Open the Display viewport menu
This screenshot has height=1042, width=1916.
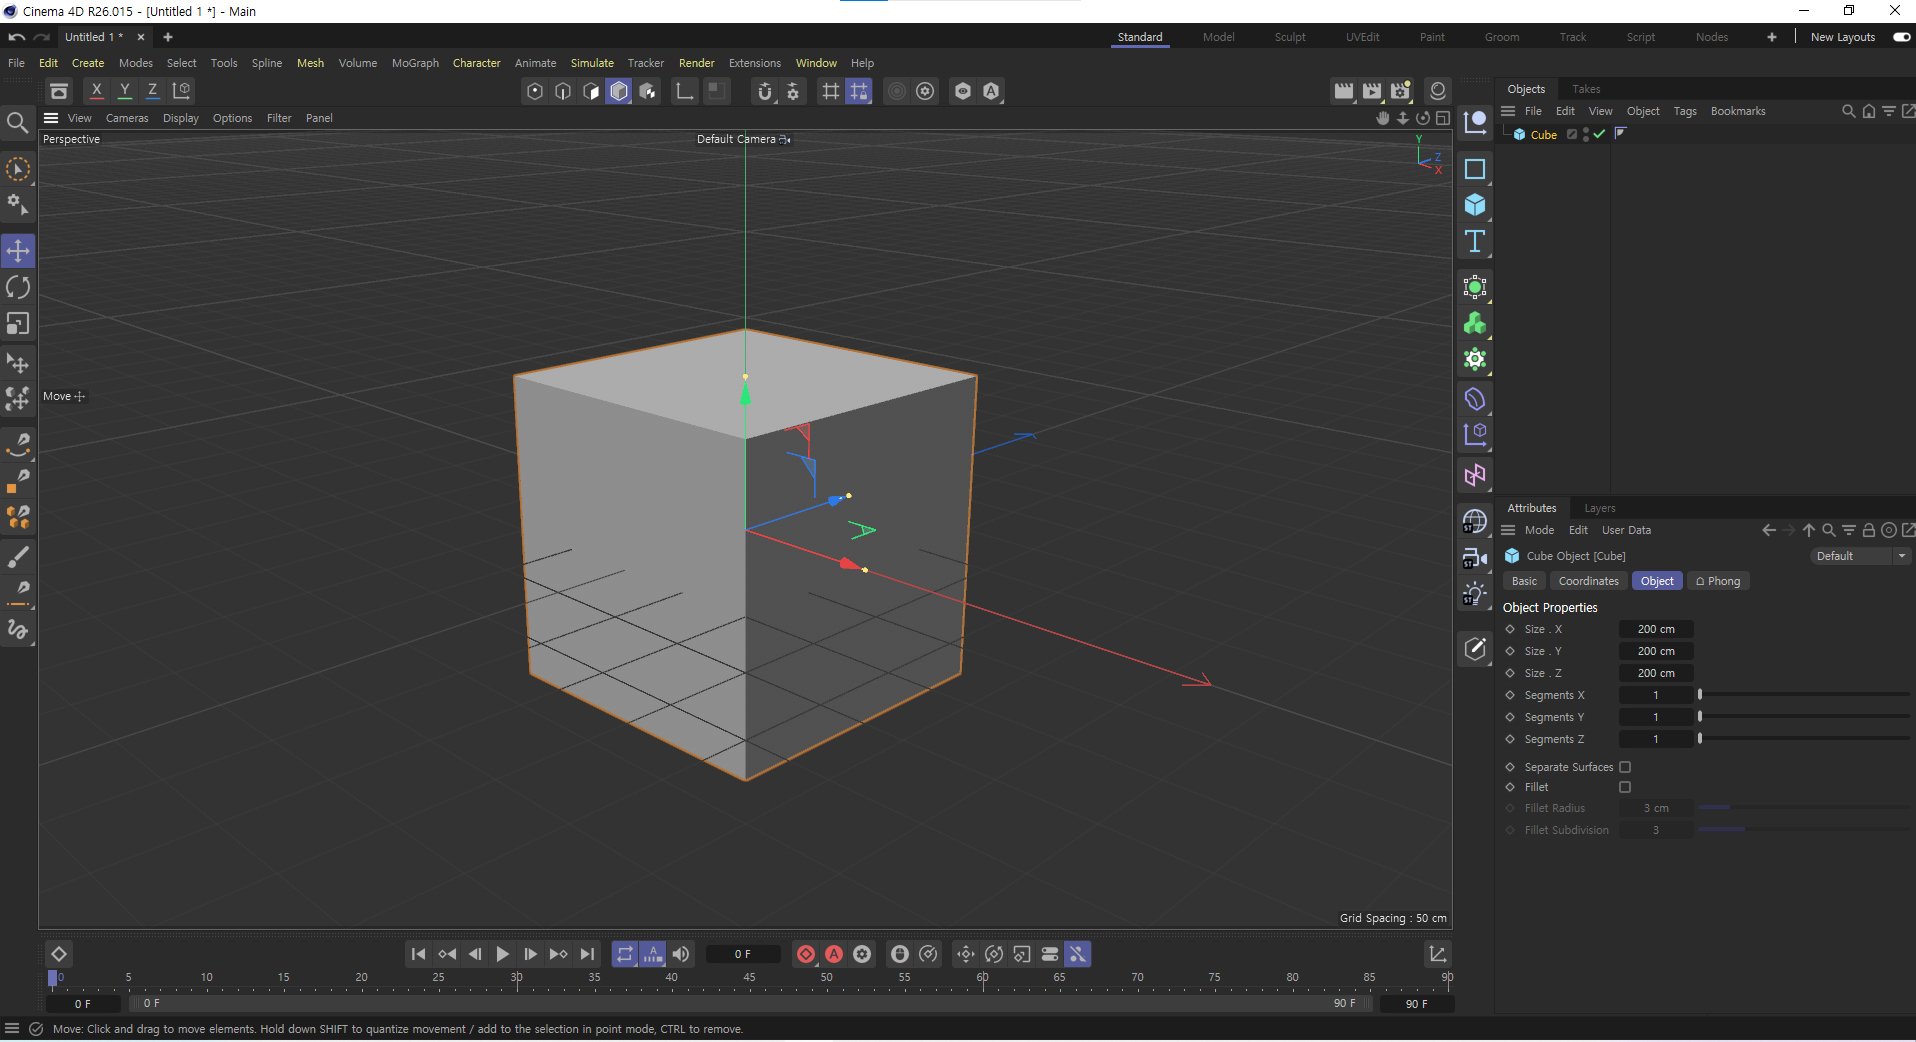[181, 118]
